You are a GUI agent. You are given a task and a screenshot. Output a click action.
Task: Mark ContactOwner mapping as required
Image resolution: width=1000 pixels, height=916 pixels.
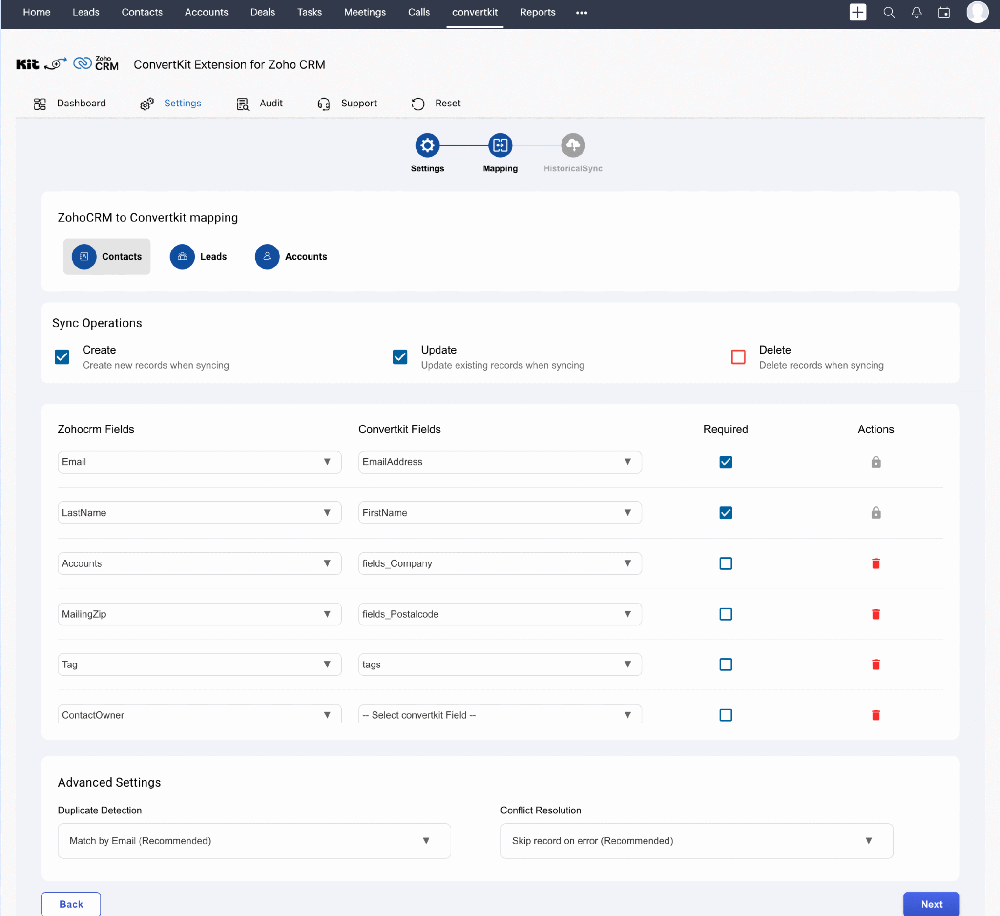(725, 715)
